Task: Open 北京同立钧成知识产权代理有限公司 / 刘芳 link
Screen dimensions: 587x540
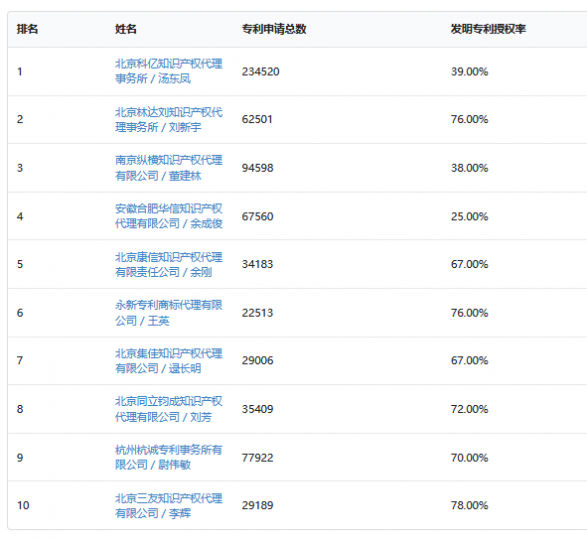Action: point(168,409)
